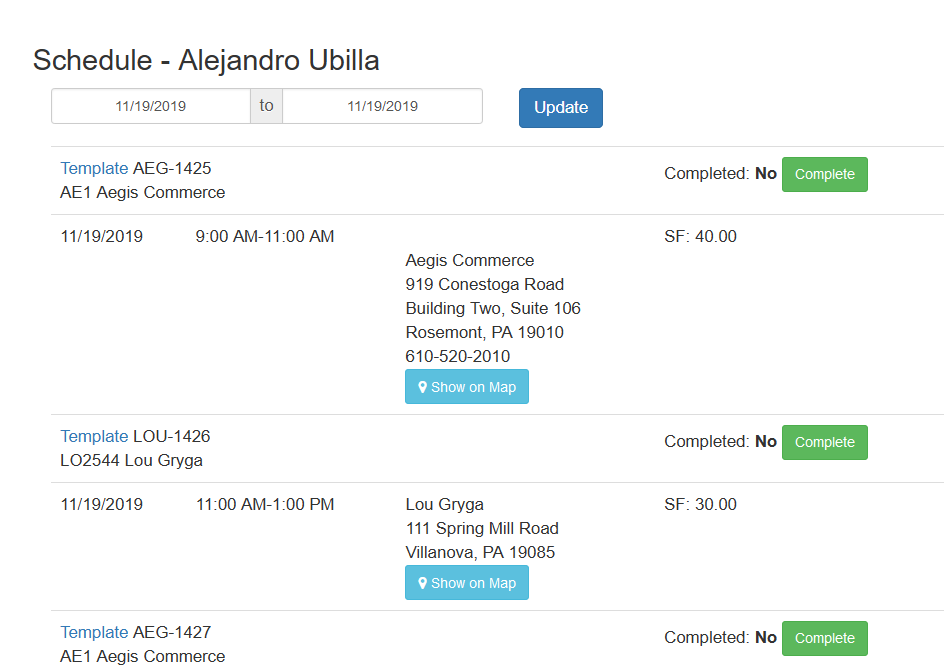Click the LO2544 Lou Gryga customer text

(131, 460)
